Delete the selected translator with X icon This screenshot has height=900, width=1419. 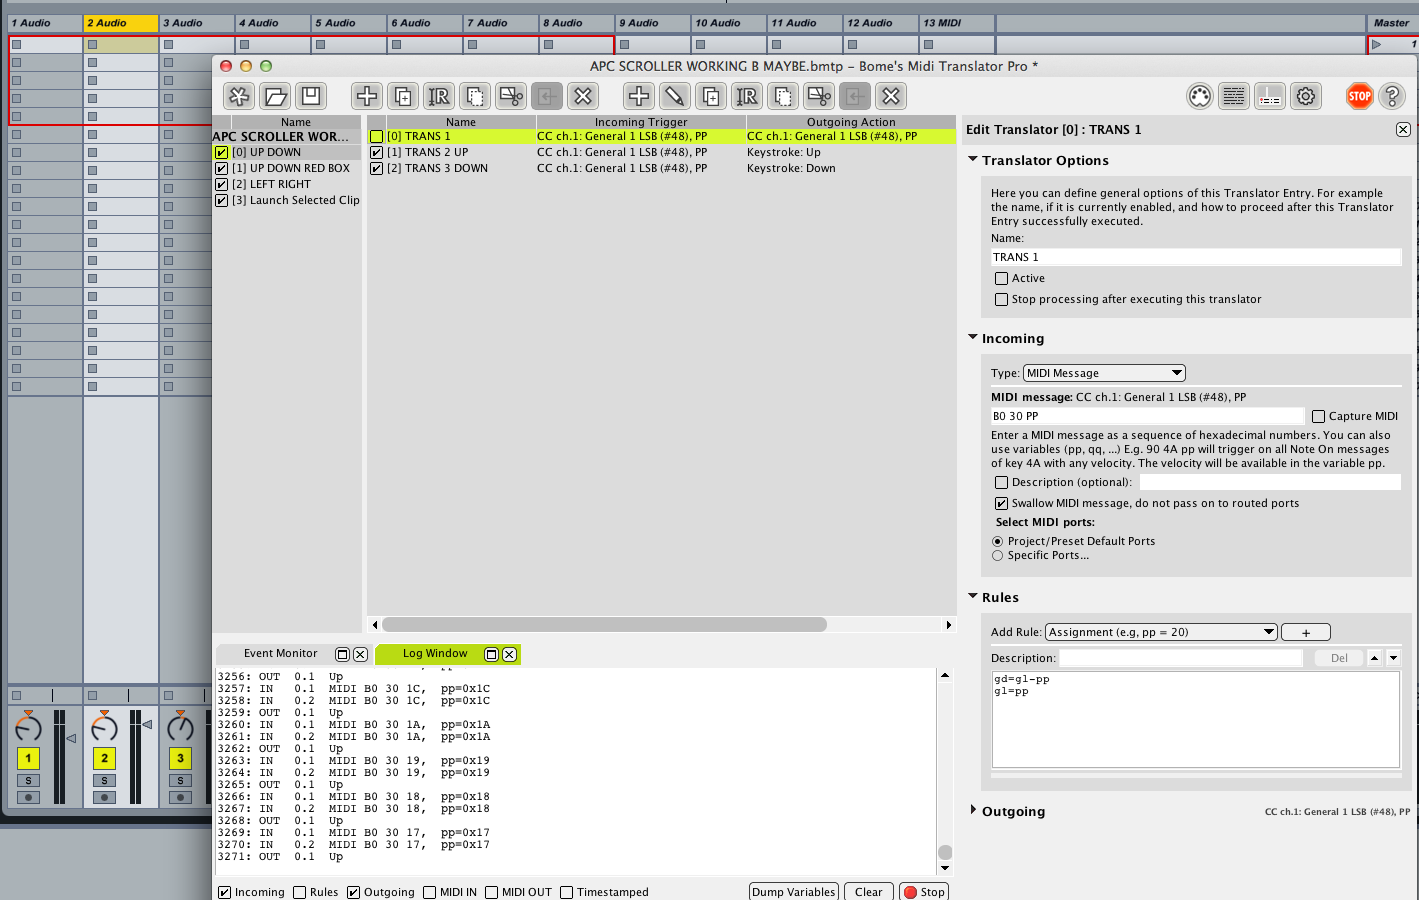(891, 96)
